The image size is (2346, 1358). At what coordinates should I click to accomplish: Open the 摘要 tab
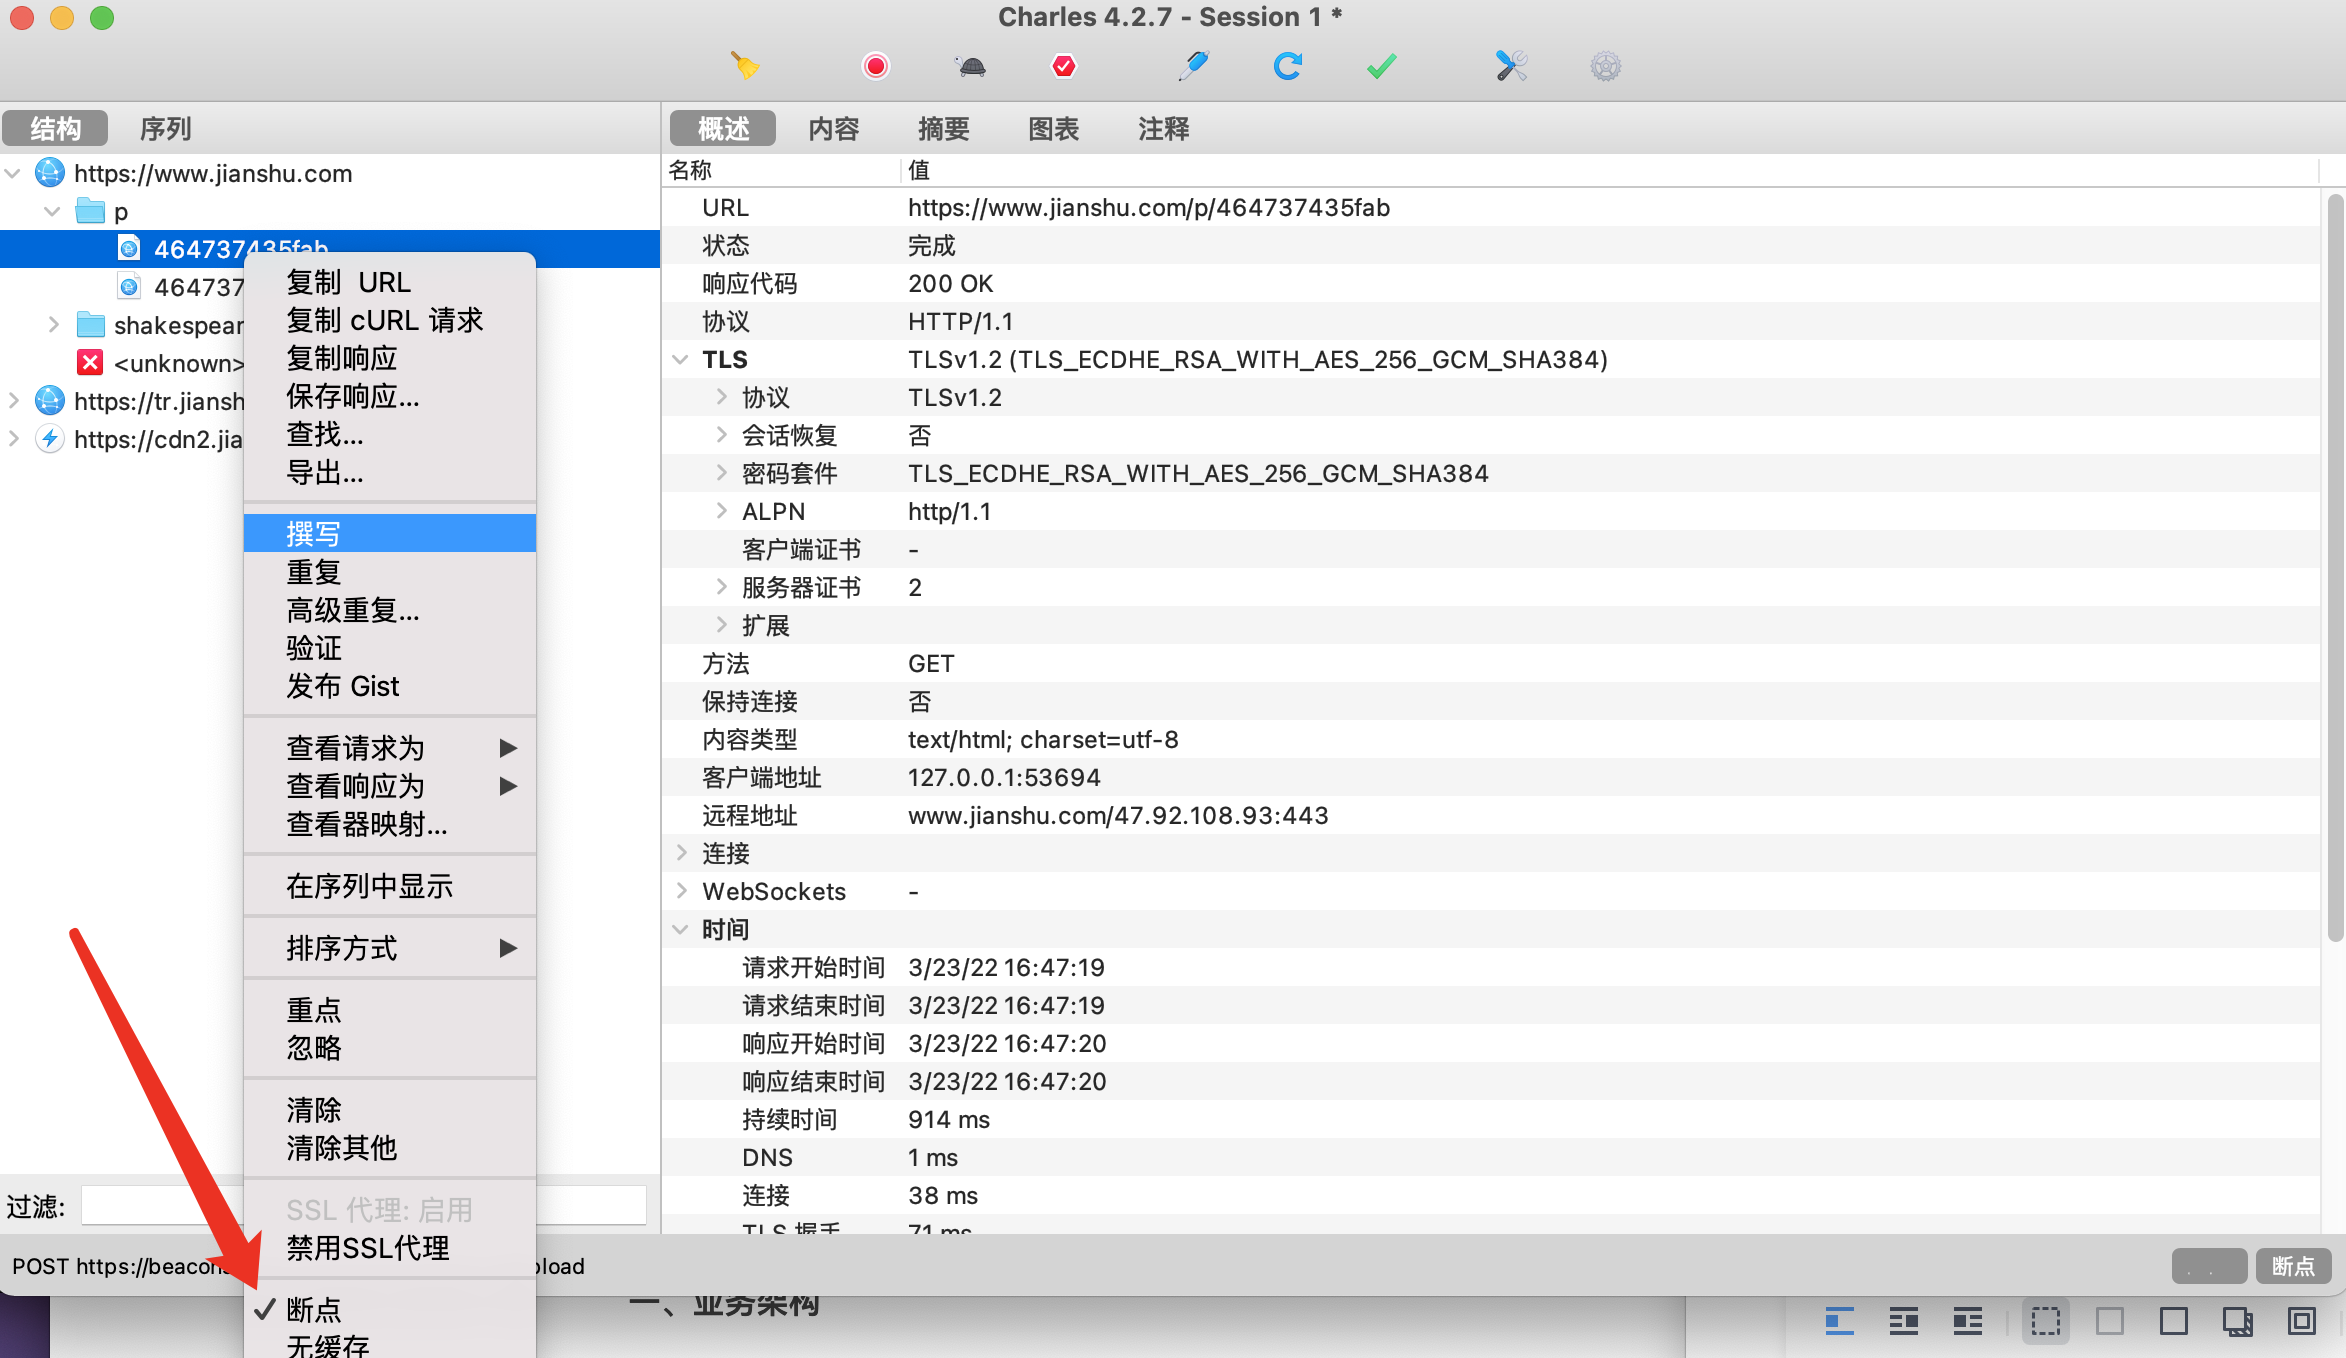click(x=943, y=128)
